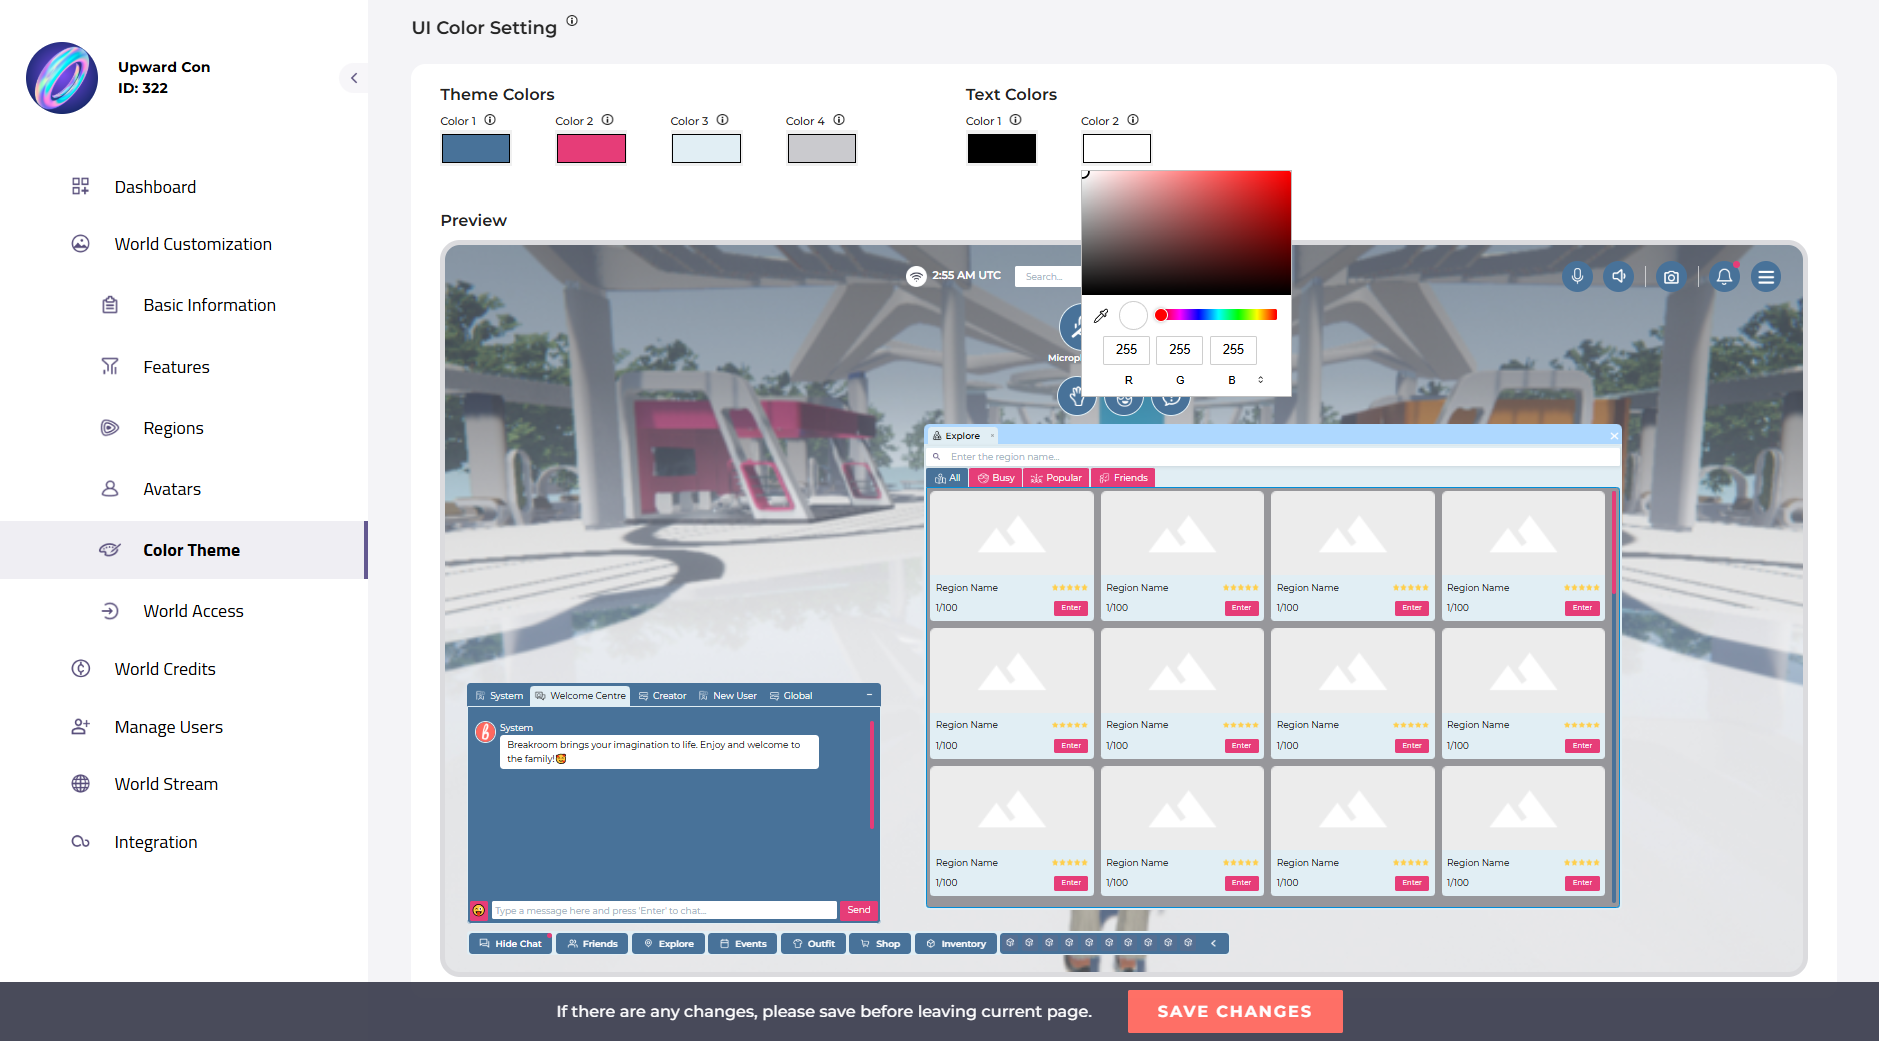The image size is (1879, 1041).
Task: Edit the G value field
Action: 1180,349
